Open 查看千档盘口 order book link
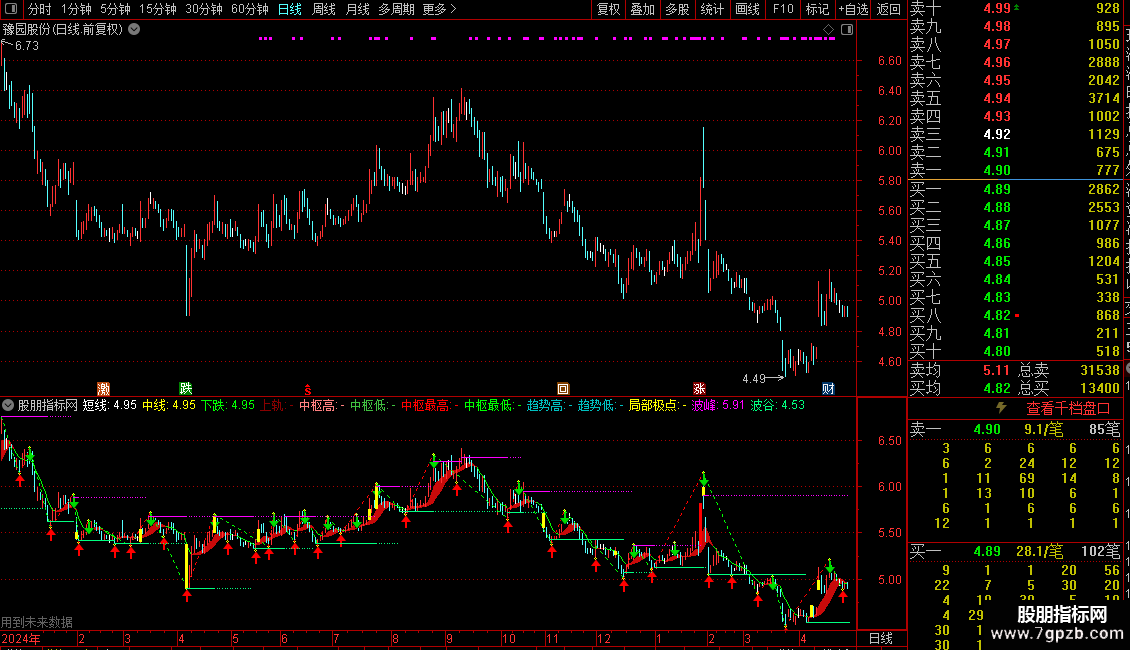This screenshot has height=650, width=1130. tap(1068, 409)
